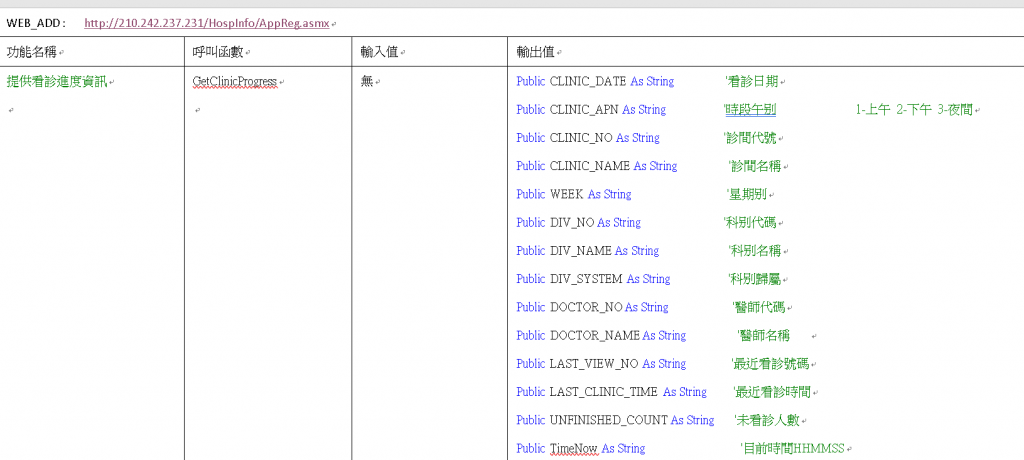Click the underlined 時段午別 comment text
The image size is (1024, 460).
coord(750,110)
